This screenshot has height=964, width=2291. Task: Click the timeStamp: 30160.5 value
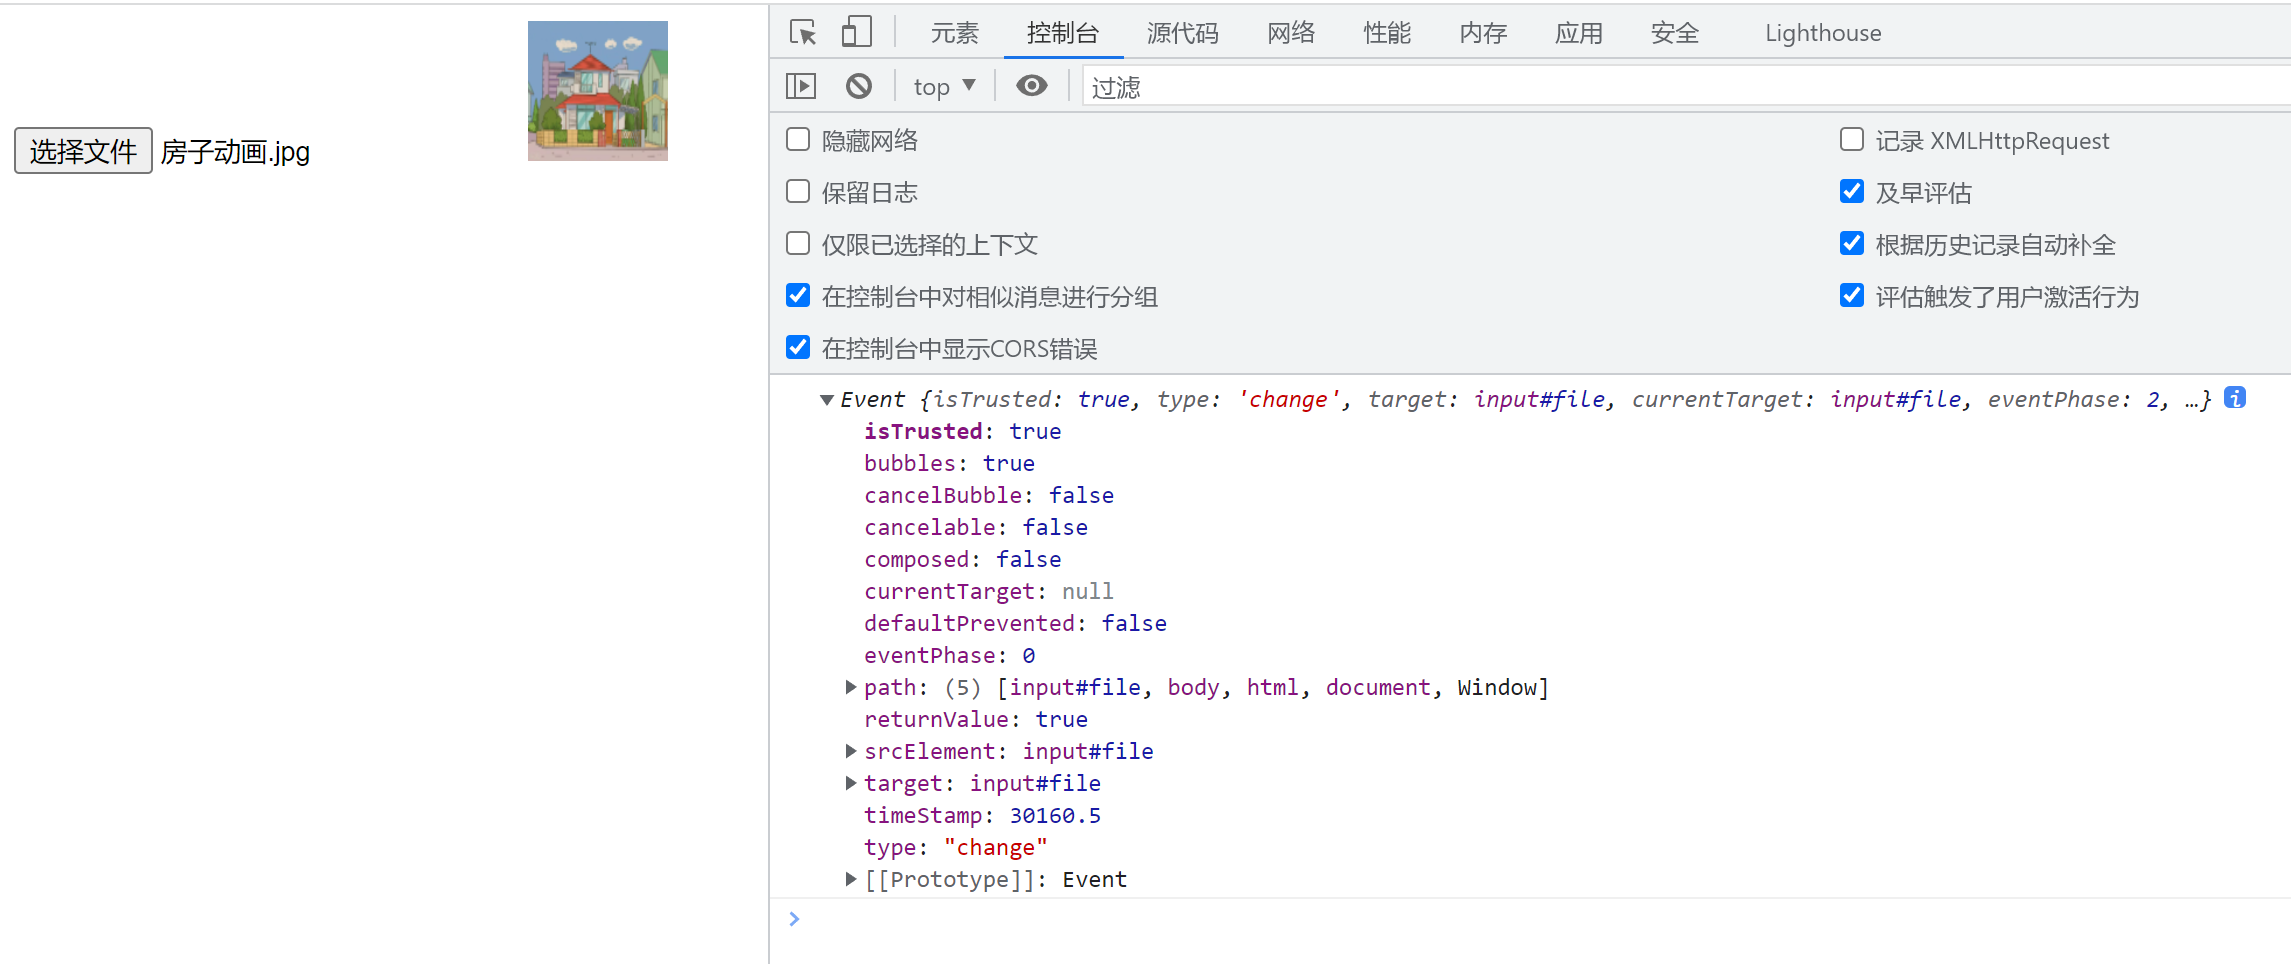(1055, 815)
